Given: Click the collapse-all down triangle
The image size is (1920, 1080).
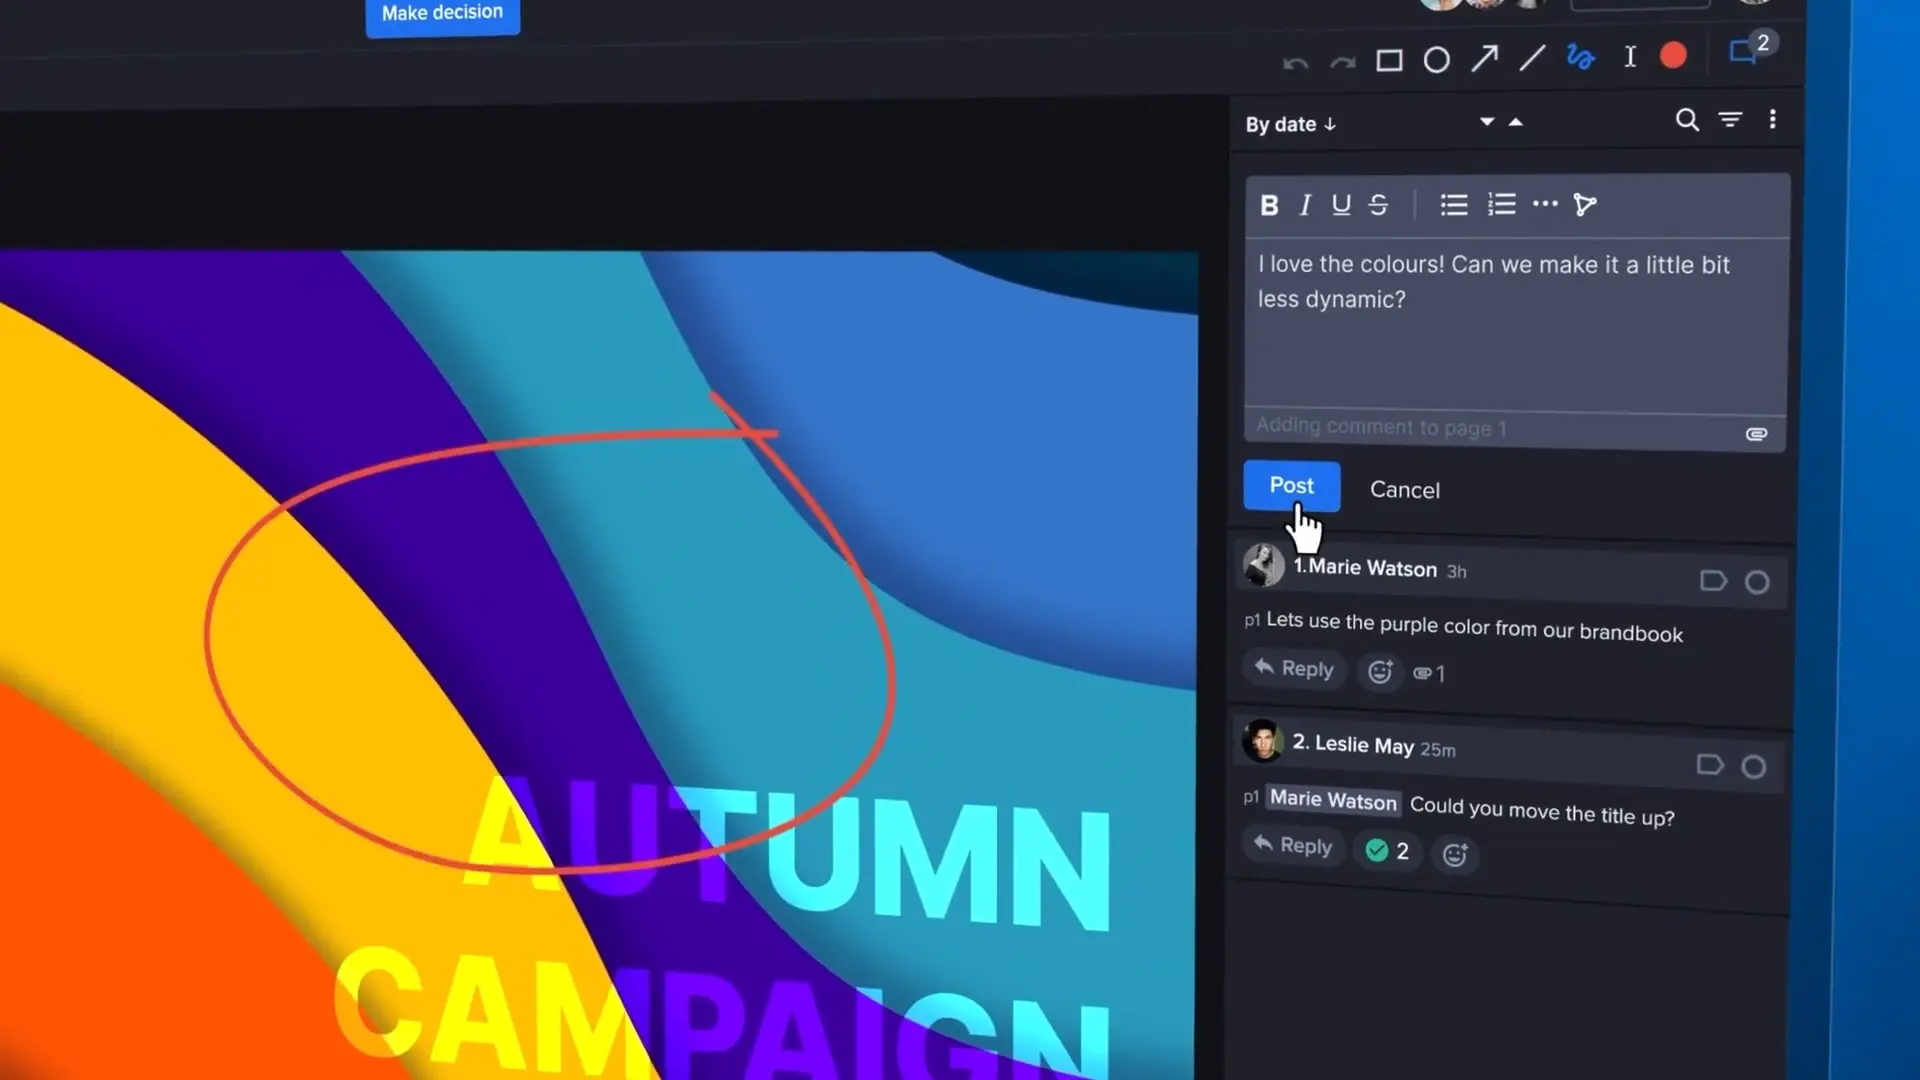Looking at the screenshot, I should (1487, 122).
